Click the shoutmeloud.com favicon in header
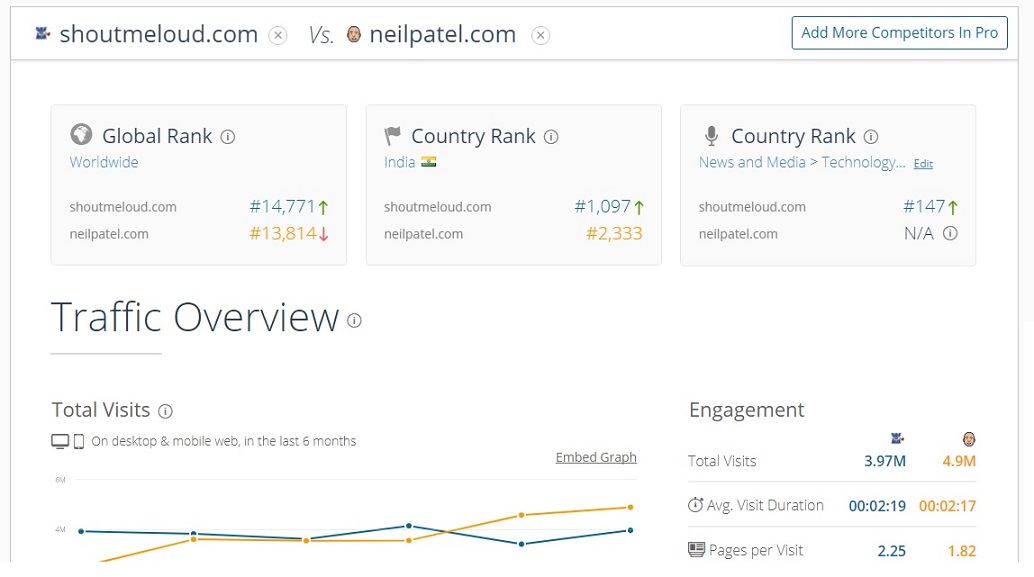This screenshot has height=577, width=1034. (x=43, y=33)
